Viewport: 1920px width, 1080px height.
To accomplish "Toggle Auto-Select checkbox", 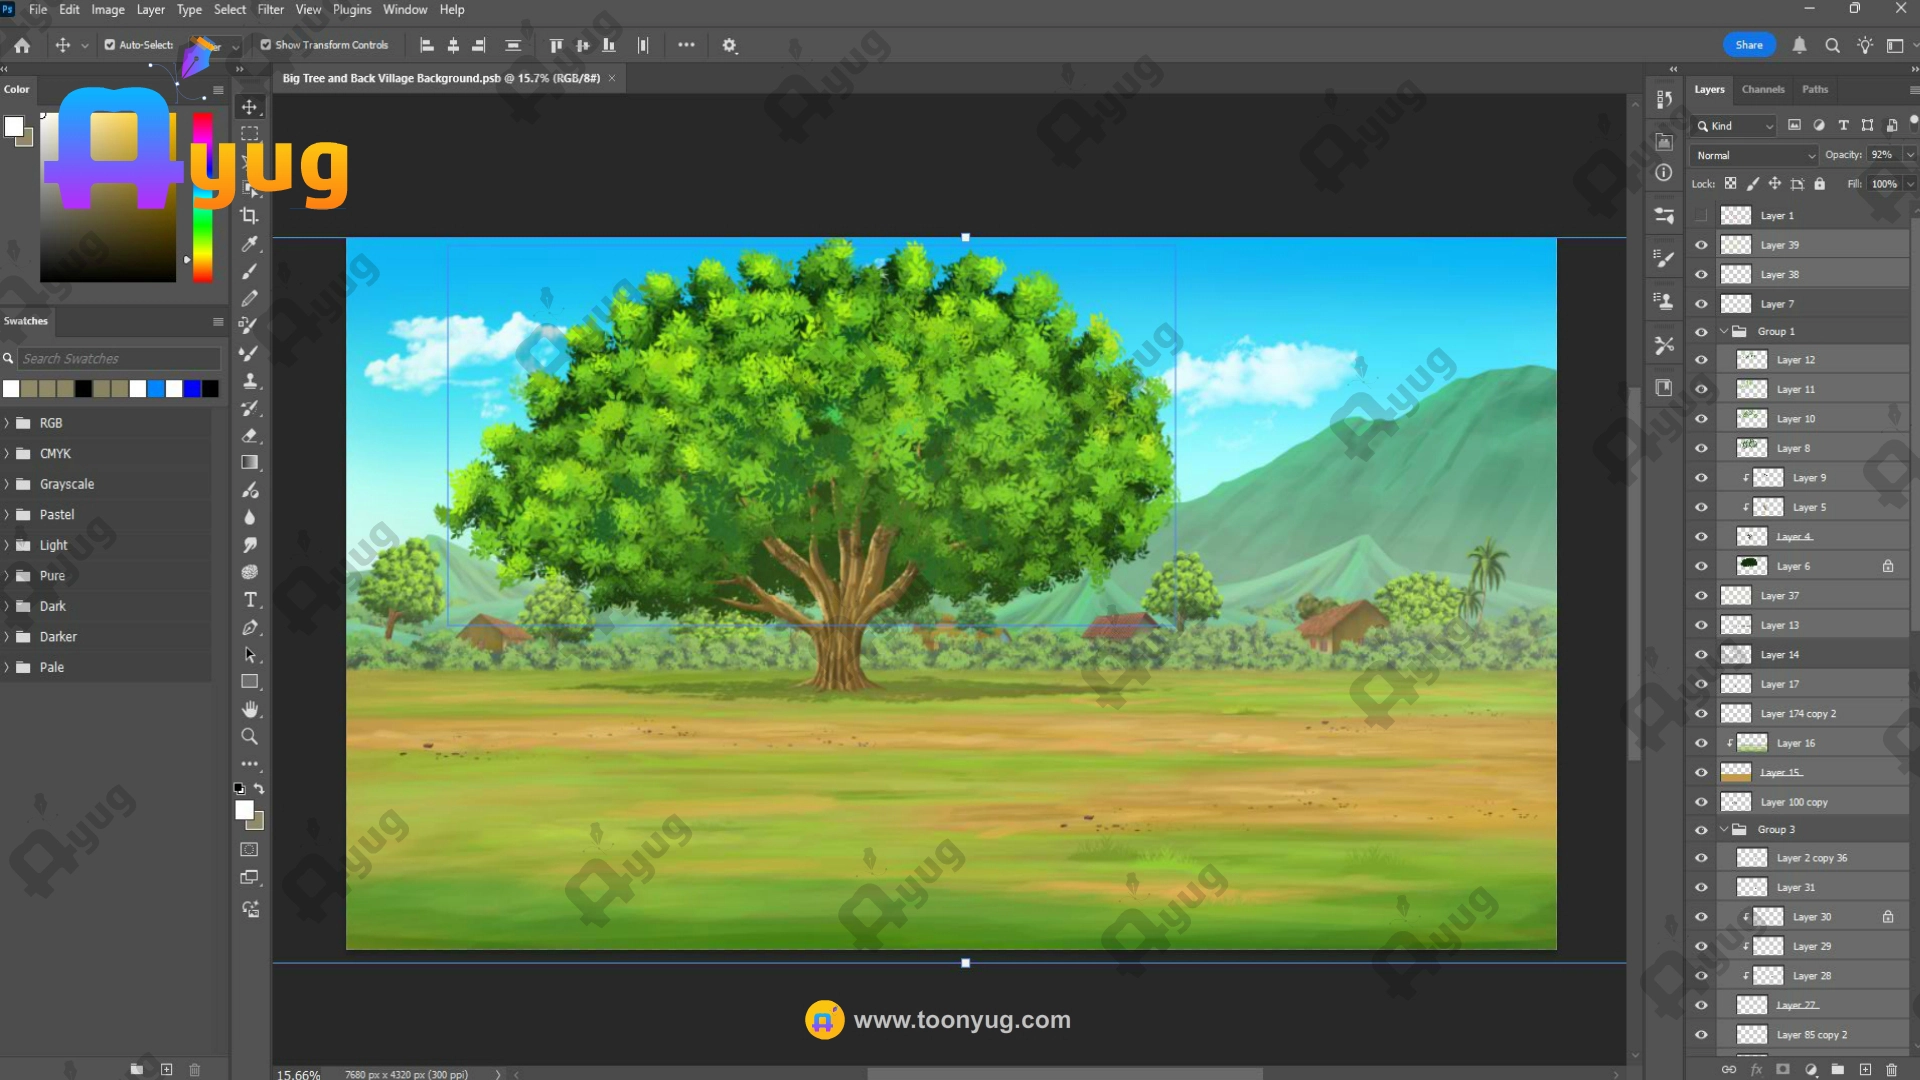I will pyautogui.click(x=110, y=45).
